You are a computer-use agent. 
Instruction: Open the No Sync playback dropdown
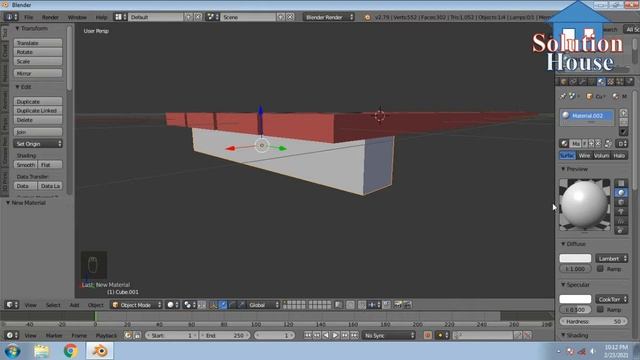point(389,335)
